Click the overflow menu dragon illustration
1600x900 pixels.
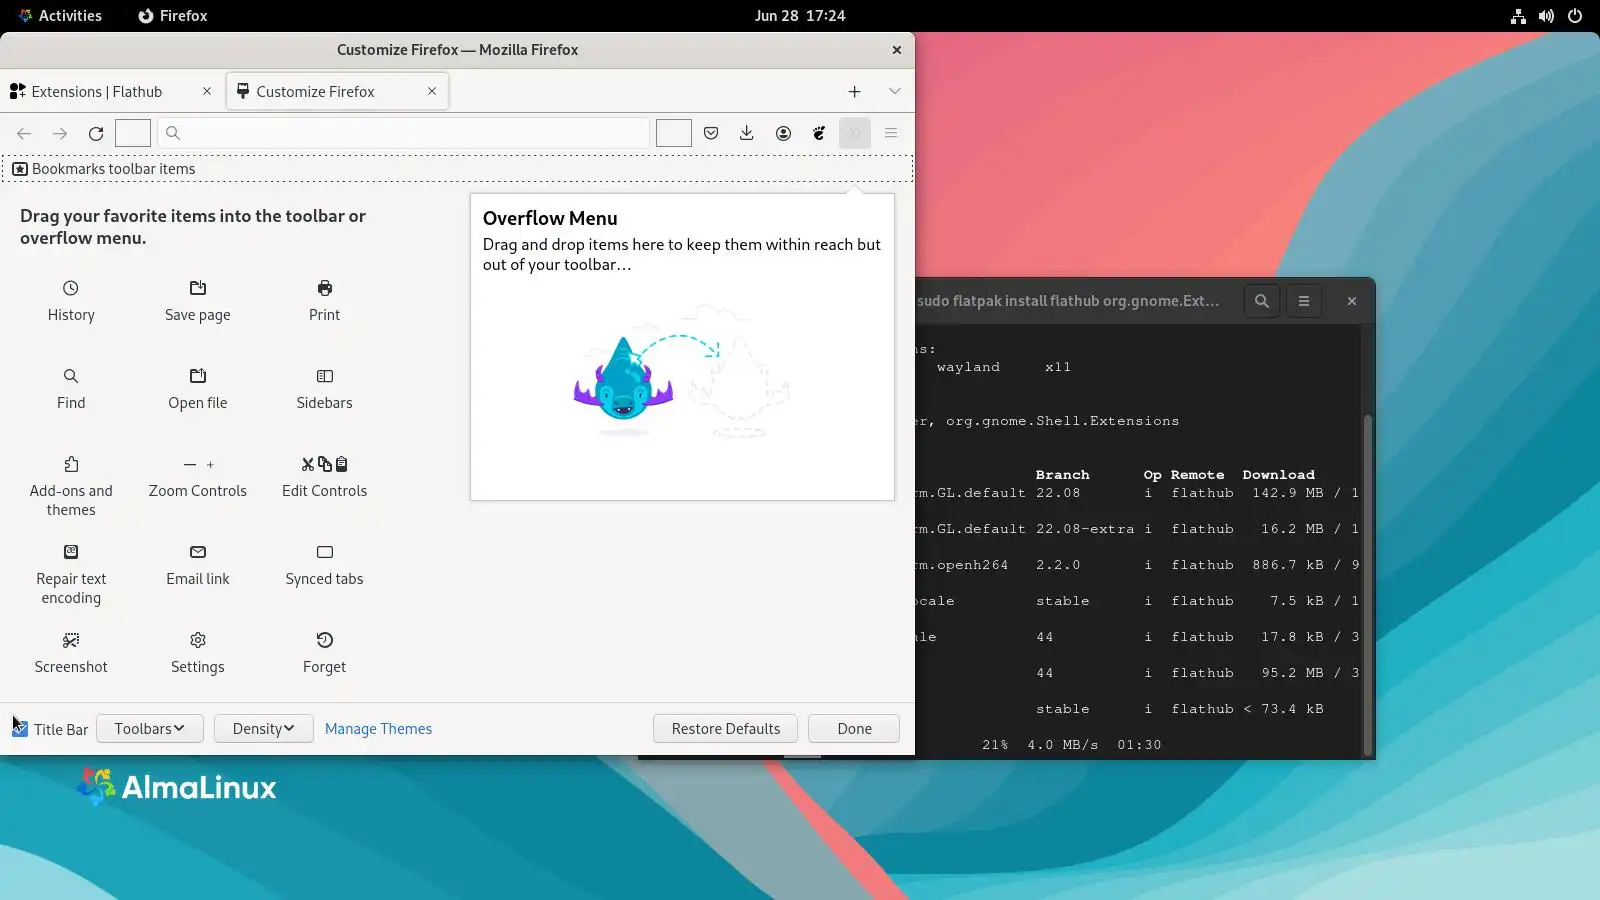pos(681,373)
